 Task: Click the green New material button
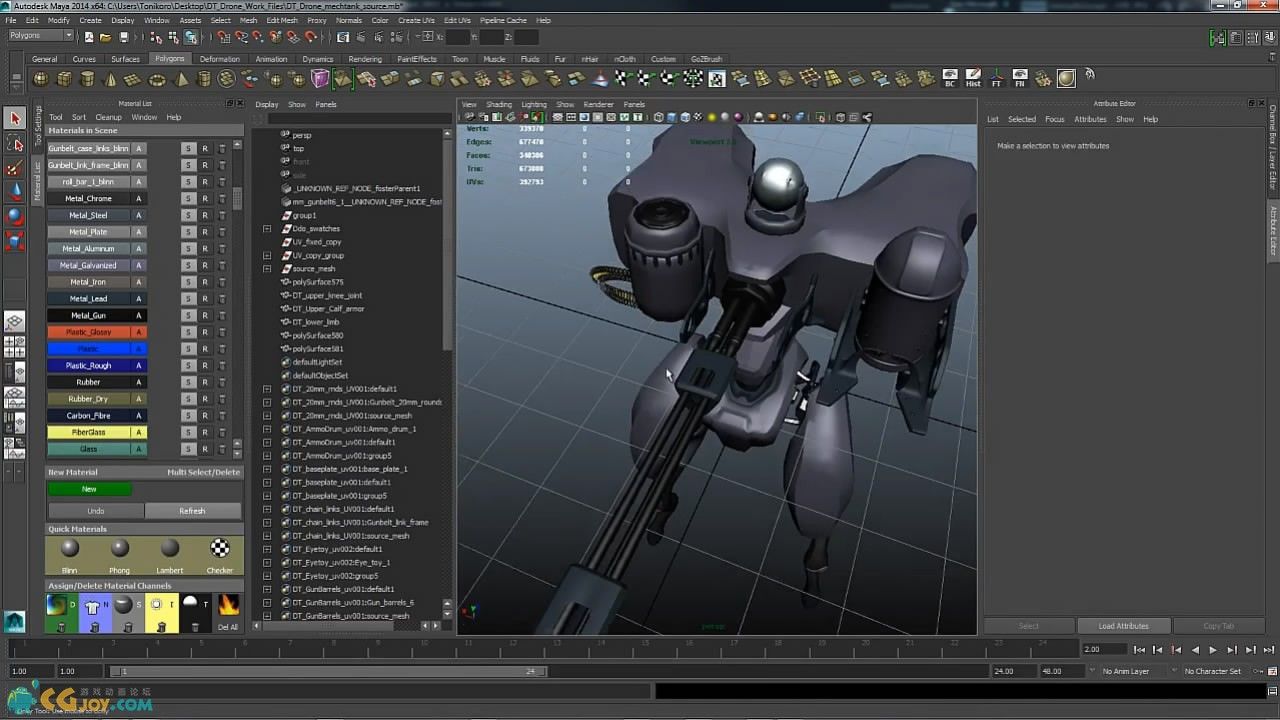(89, 489)
